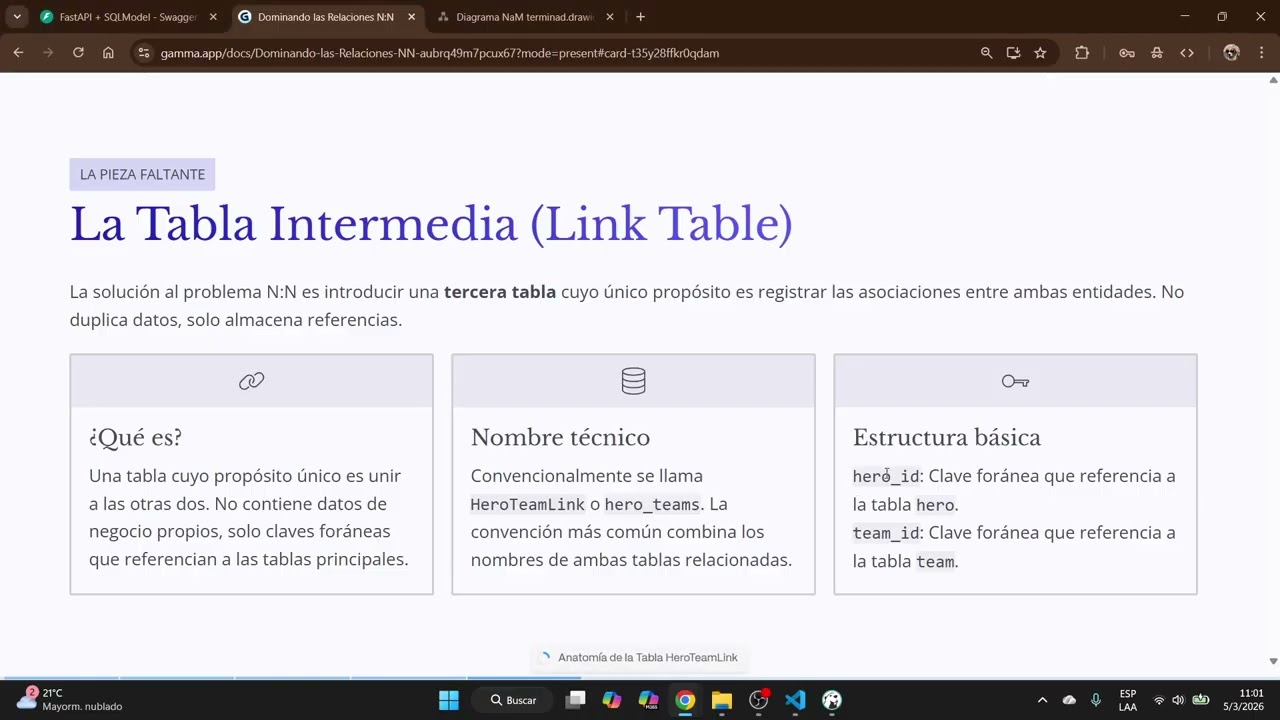Close the Dominando las Relaciones N:N tab
Screen dimensions: 1280x720
pyautogui.click(x=411, y=17)
